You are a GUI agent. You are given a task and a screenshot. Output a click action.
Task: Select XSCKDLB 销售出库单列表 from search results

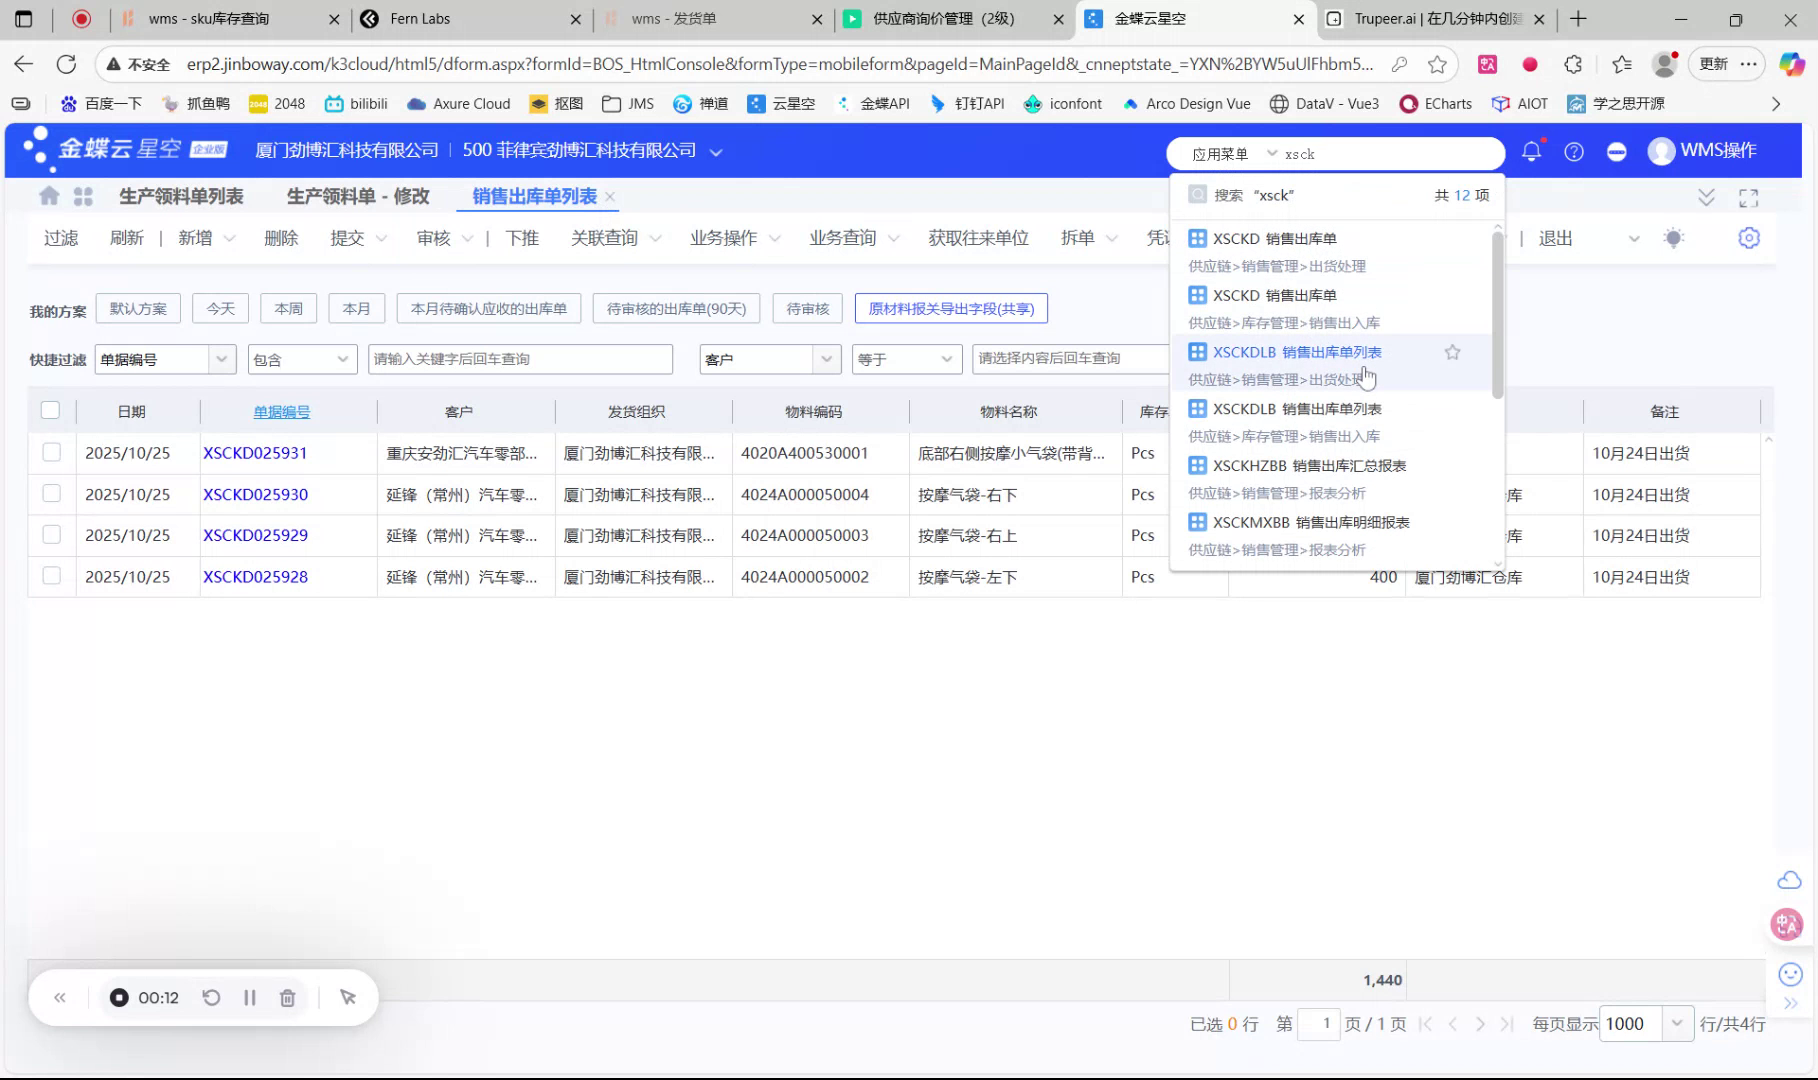(1296, 352)
